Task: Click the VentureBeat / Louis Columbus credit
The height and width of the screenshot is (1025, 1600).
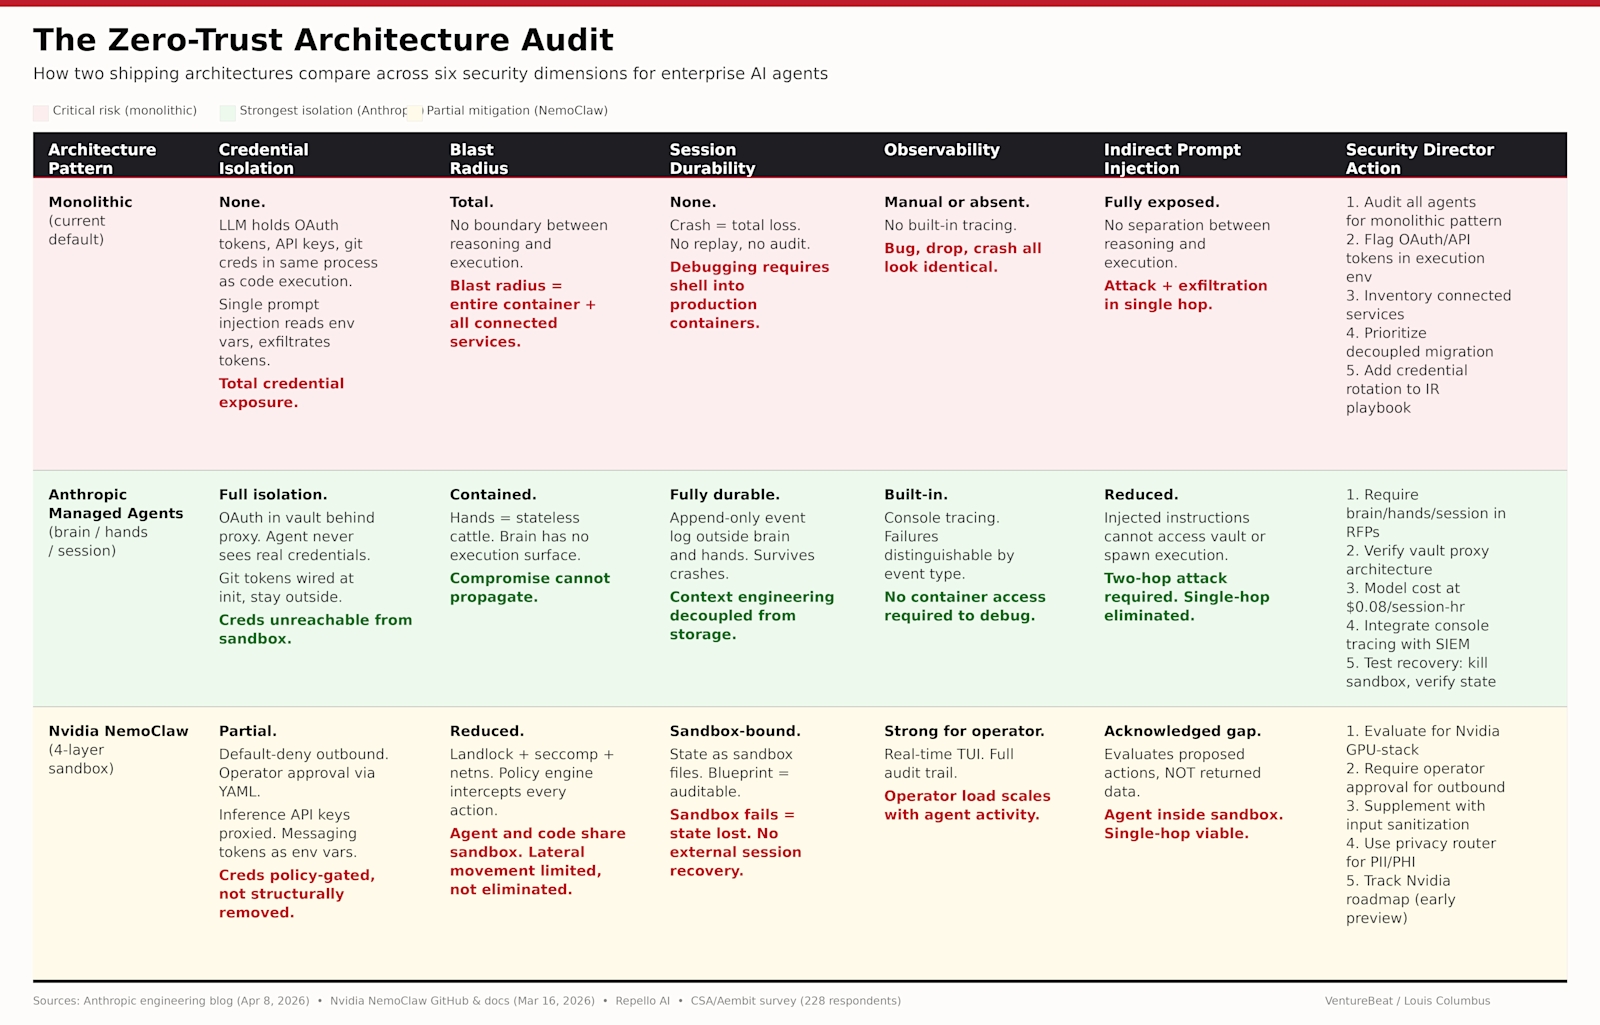Action: point(1407,1001)
